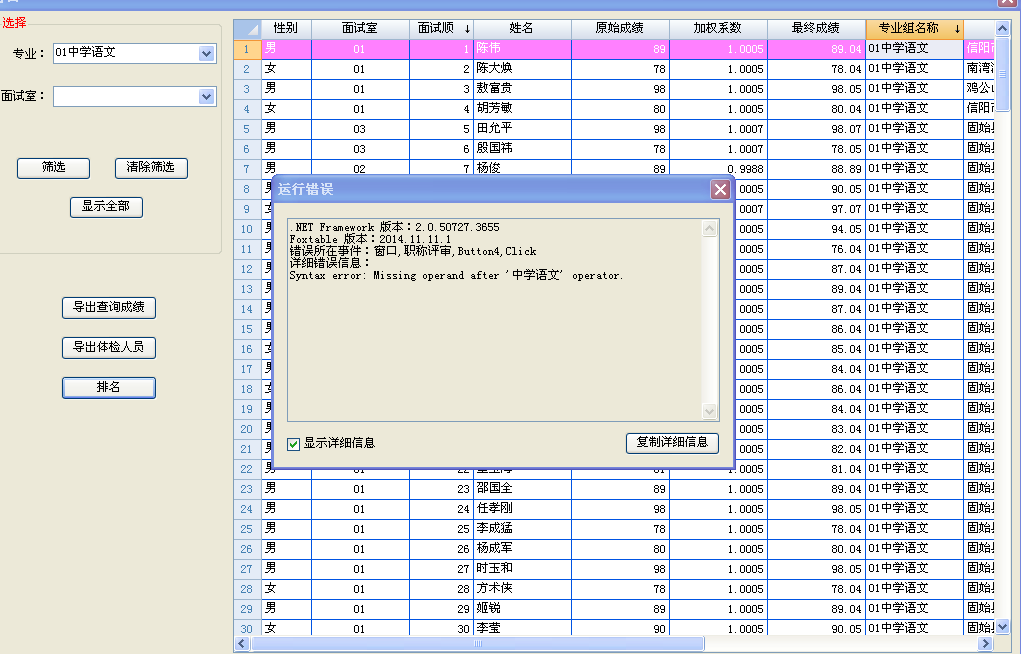Image resolution: width=1021 pixels, height=654 pixels.
Task: Click the 姓名 column header
Action: [522, 29]
